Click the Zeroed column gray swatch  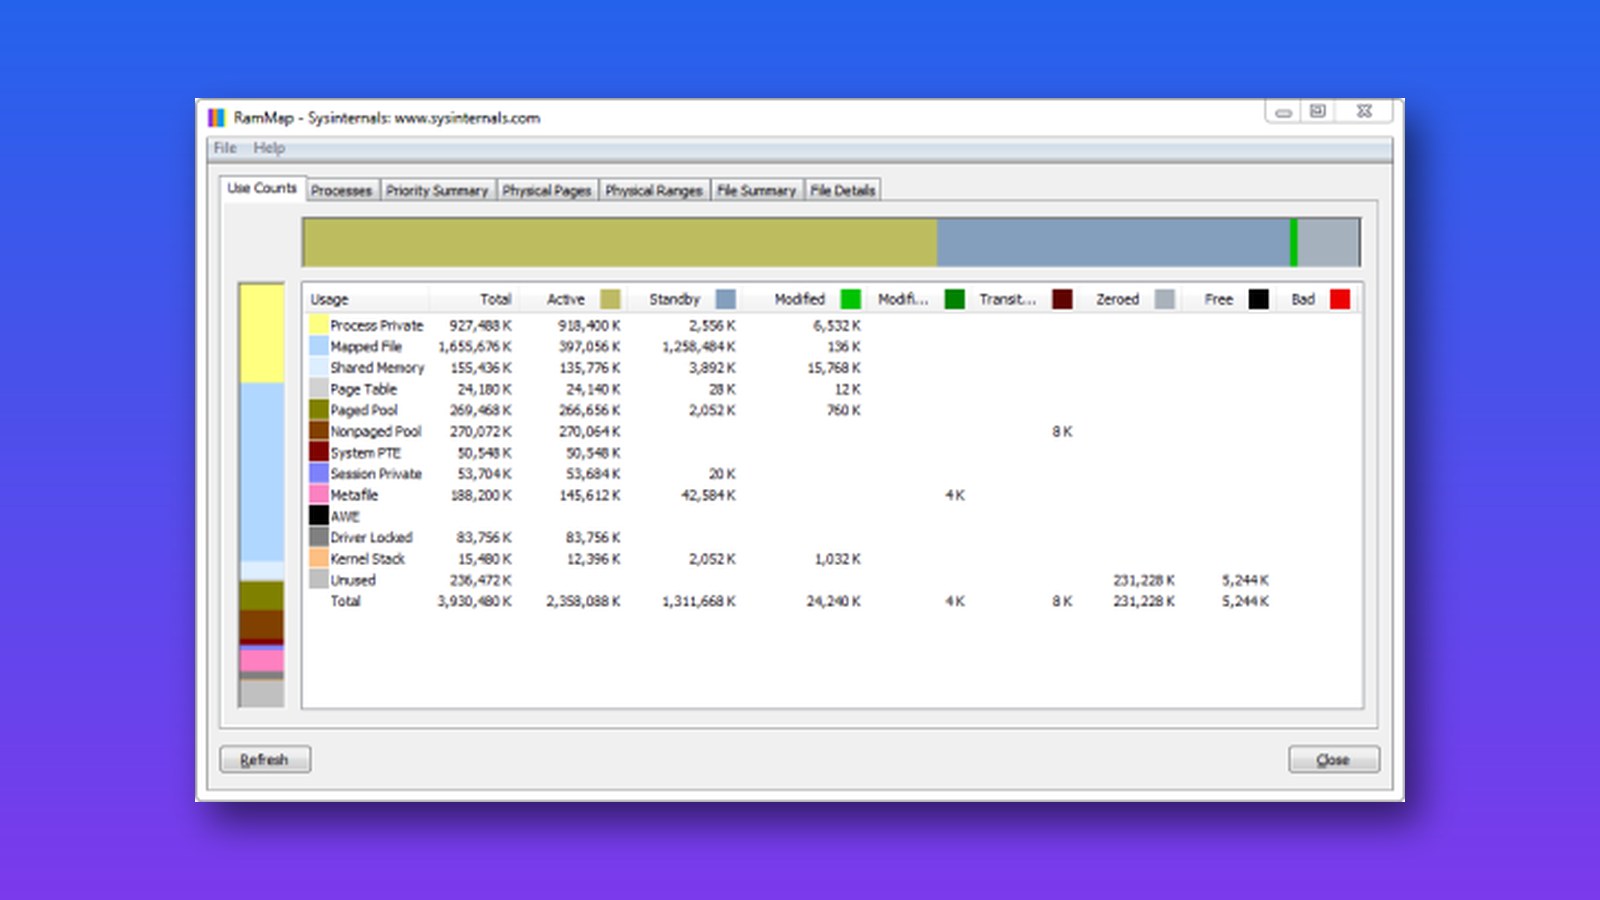1165,299
